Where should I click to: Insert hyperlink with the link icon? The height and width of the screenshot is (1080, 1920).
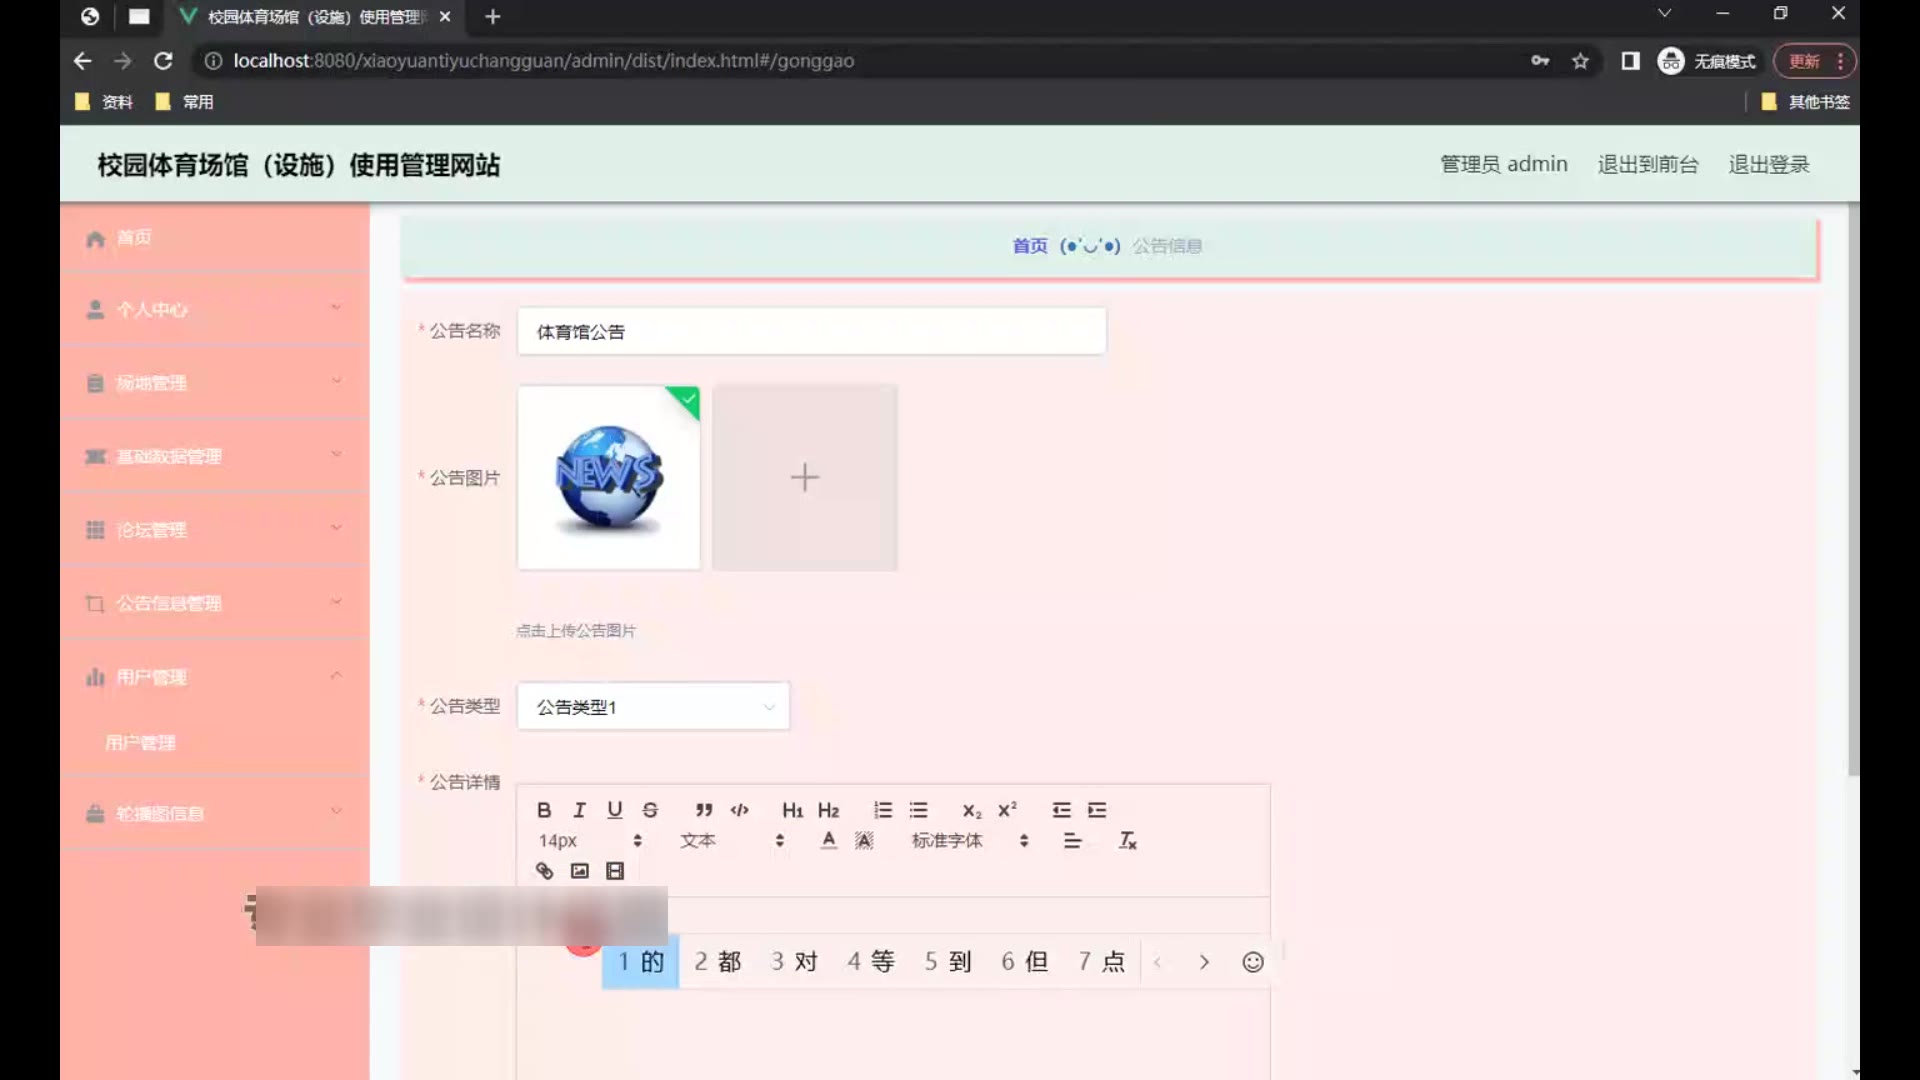click(544, 871)
